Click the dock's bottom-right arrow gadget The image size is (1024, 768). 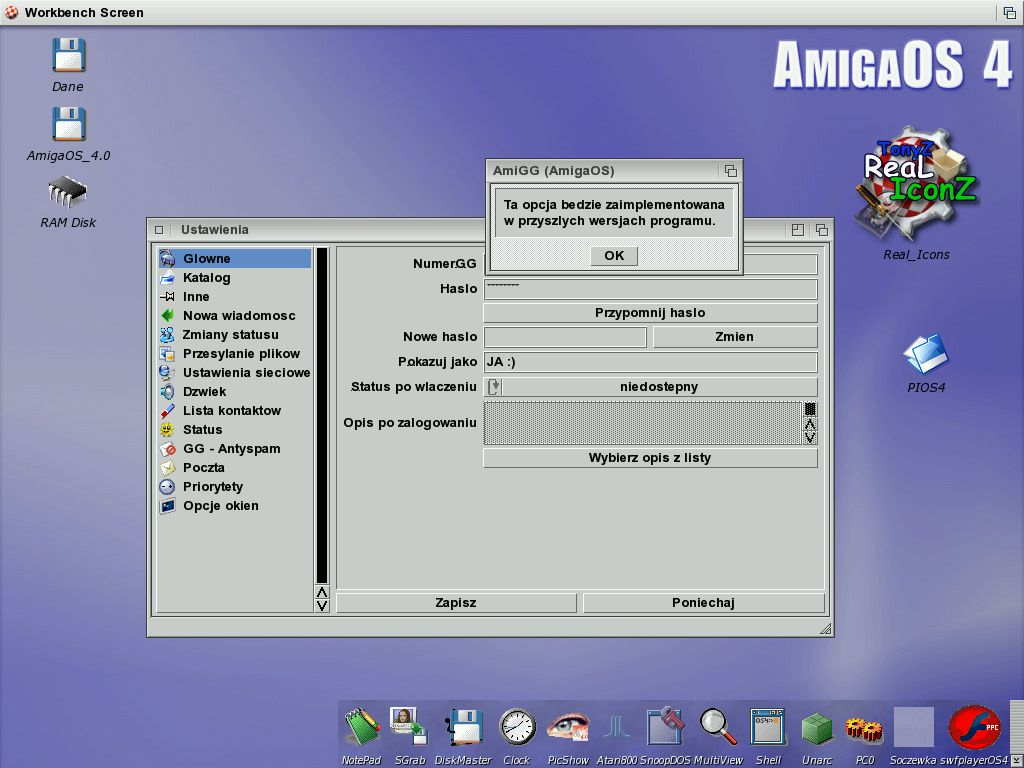pyautogui.click(x=1015, y=761)
